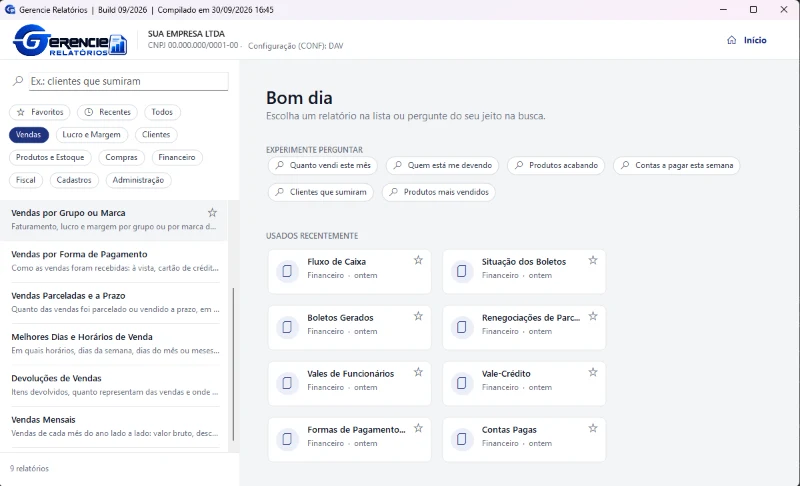Open the Contas Pagas recent card
800x486 pixels.
click(524, 440)
